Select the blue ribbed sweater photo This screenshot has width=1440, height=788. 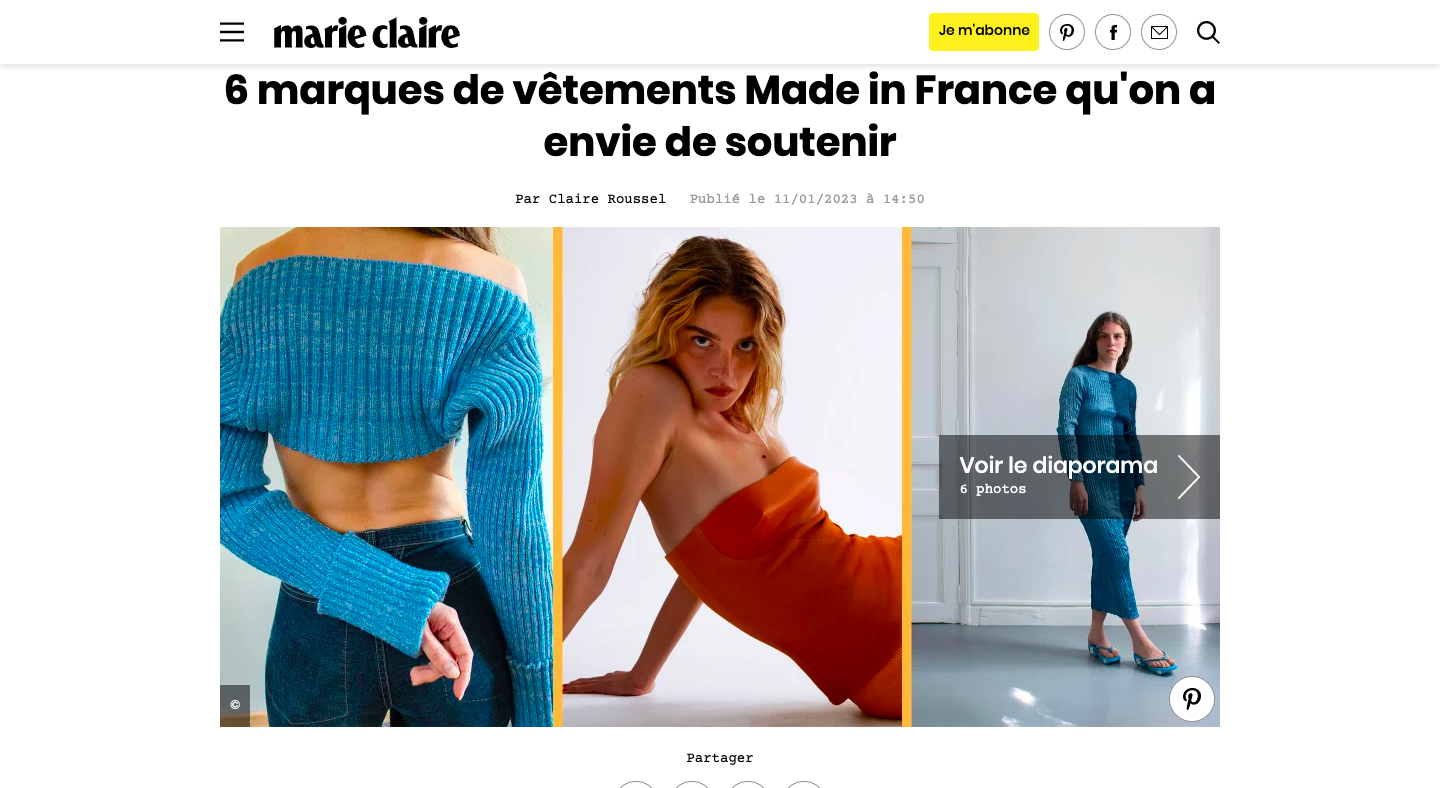coord(386,477)
